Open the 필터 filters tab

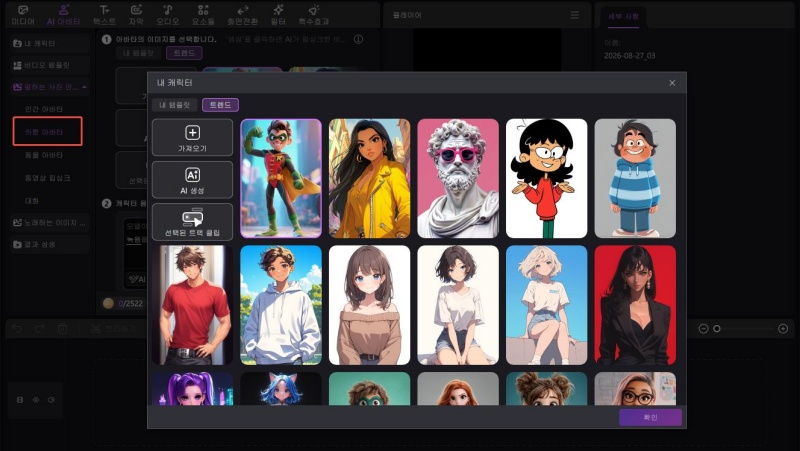[x=278, y=15]
